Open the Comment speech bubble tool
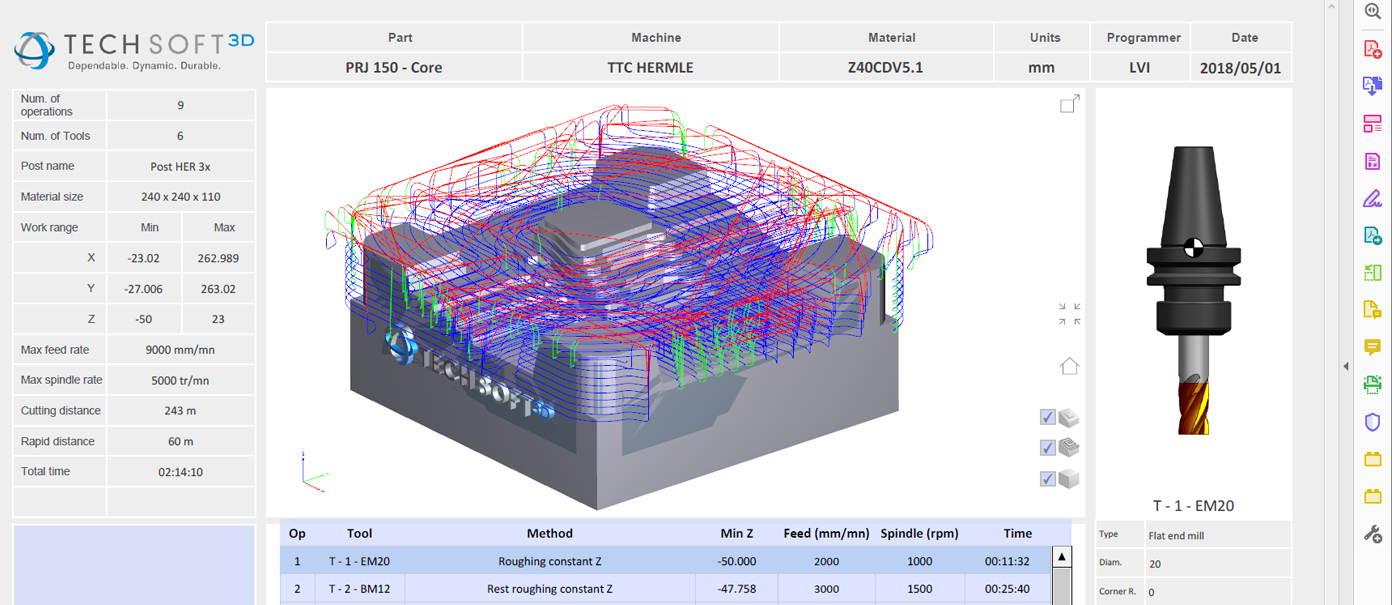The width and height of the screenshot is (1400, 605). [x=1373, y=347]
